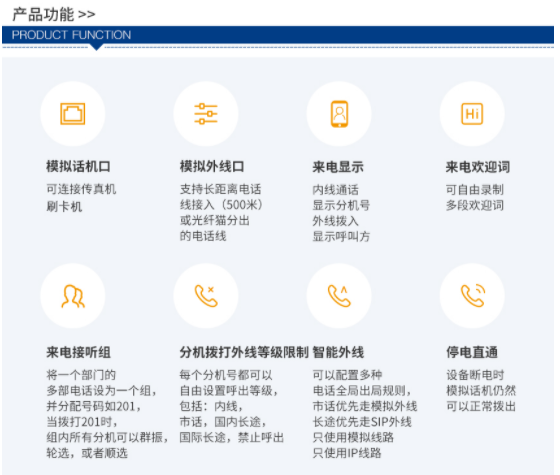Click the caller ID (来电显示) phone icon
Viewport: 560px width, 475px height.
click(x=339, y=114)
